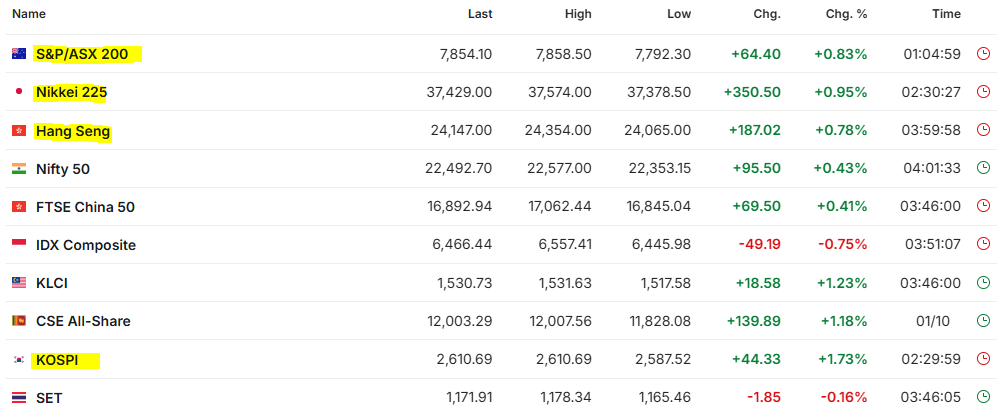The width and height of the screenshot is (1006, 415).
Task: Select the CSE All-Share index name
Action: point(83,321)
